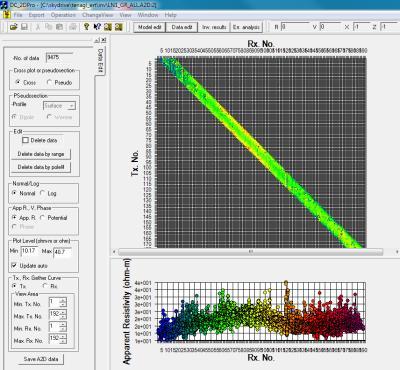Increment the Min. Tx. No. spinner
This screenshot has height=370, width=400.
(63, 300)
